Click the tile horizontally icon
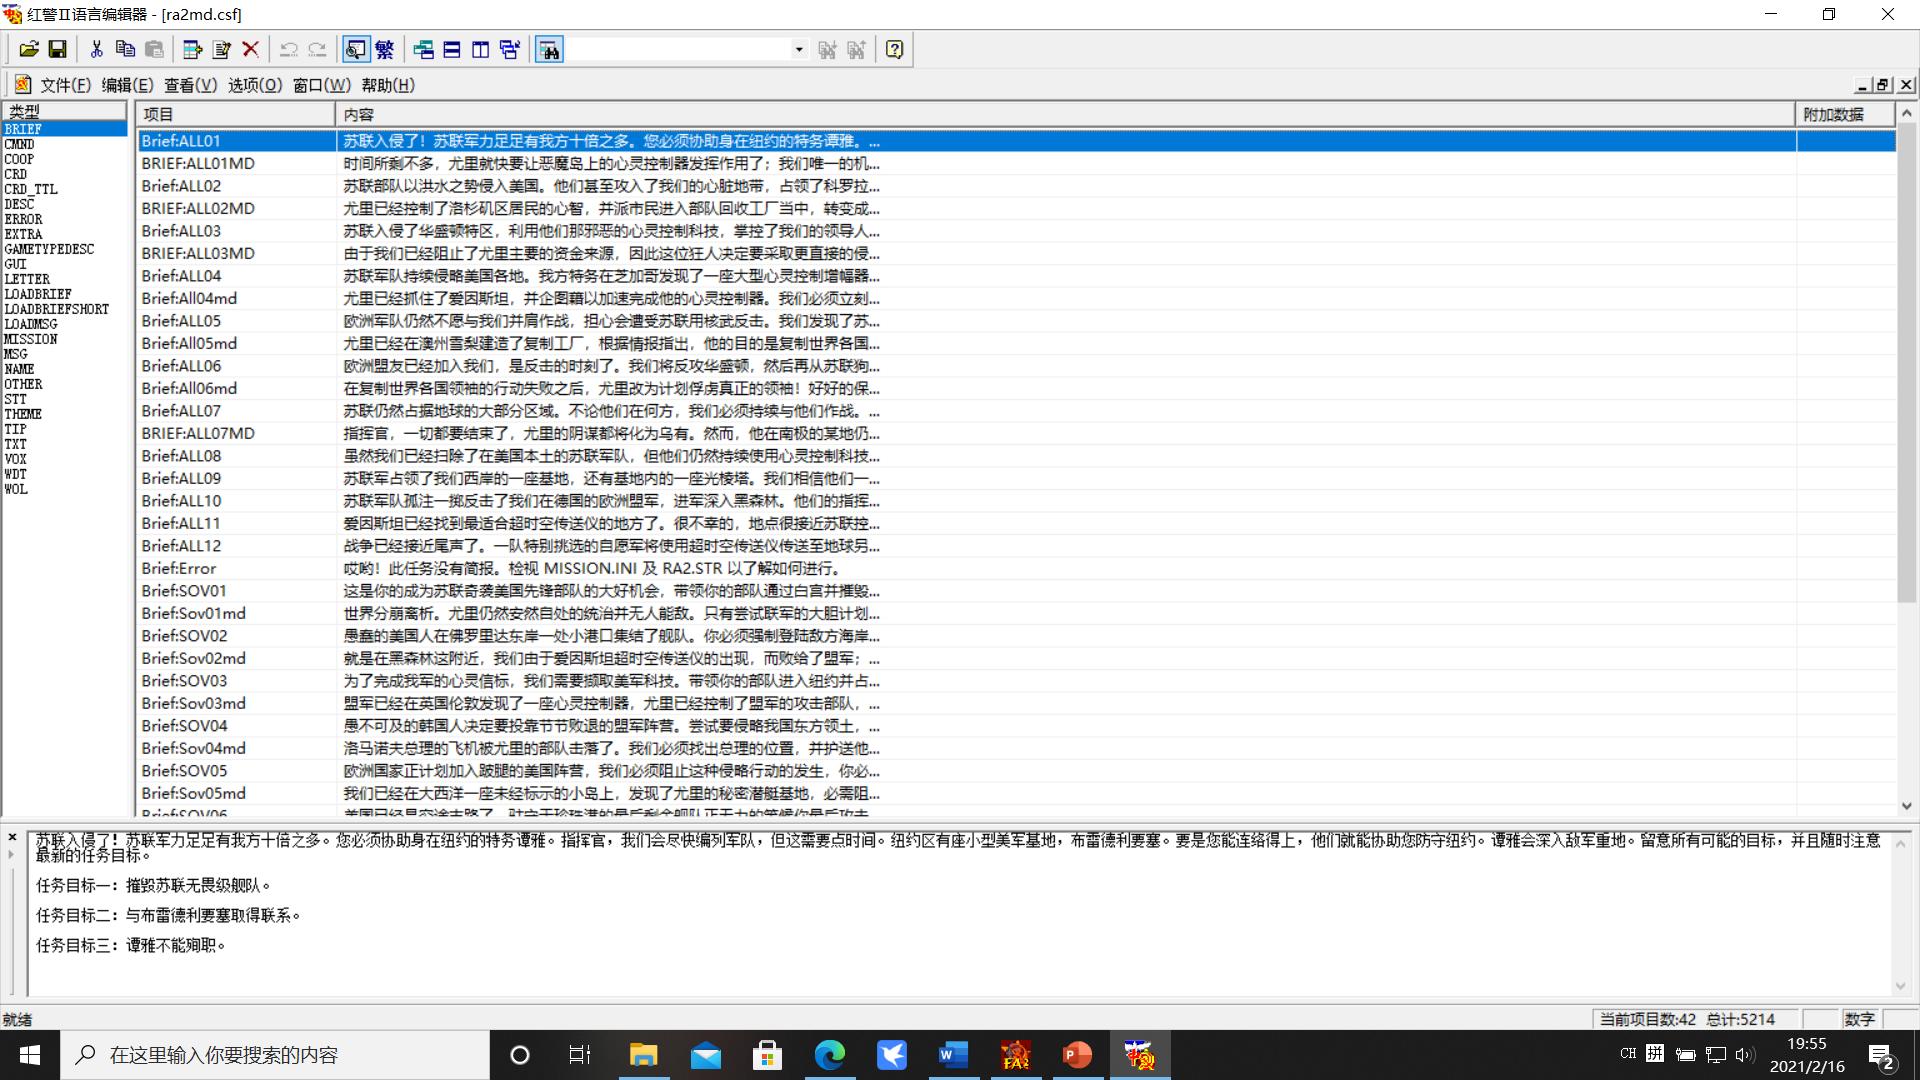The width and height of the screenshot is (1920, 1080). (452, 49)
